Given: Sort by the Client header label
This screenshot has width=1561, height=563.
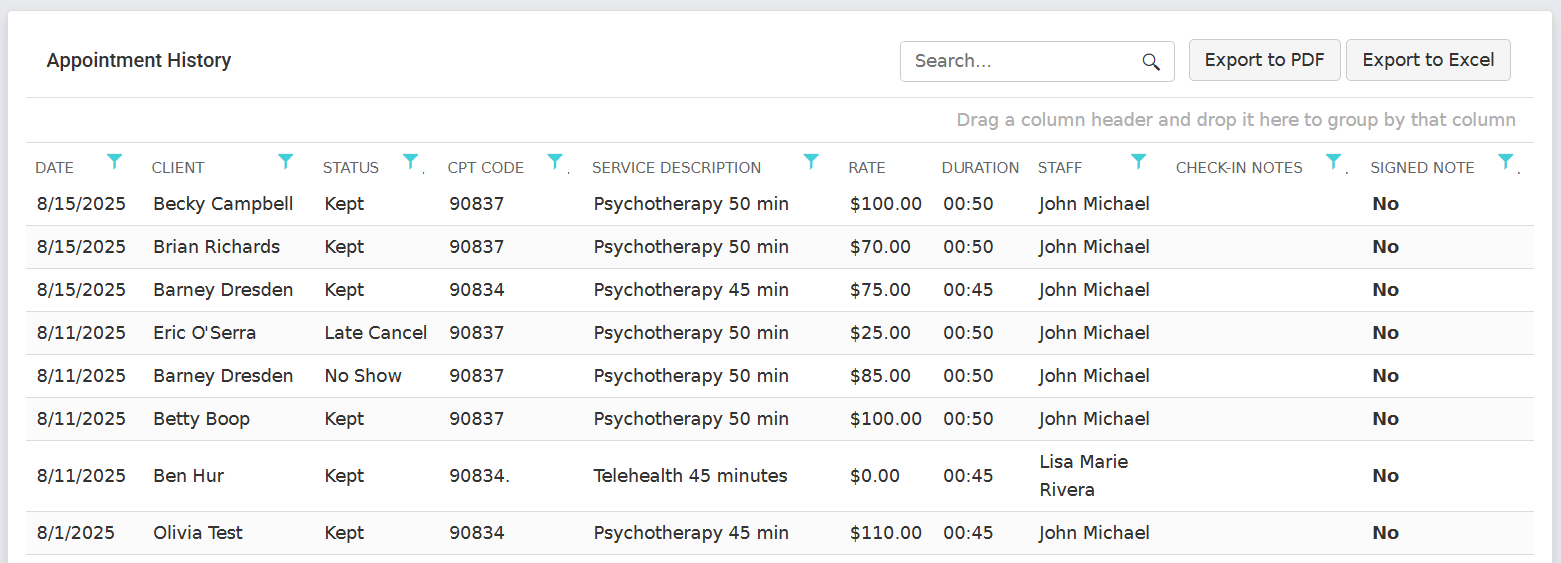Looking at the screenshot, I should (x=178, y=168).
